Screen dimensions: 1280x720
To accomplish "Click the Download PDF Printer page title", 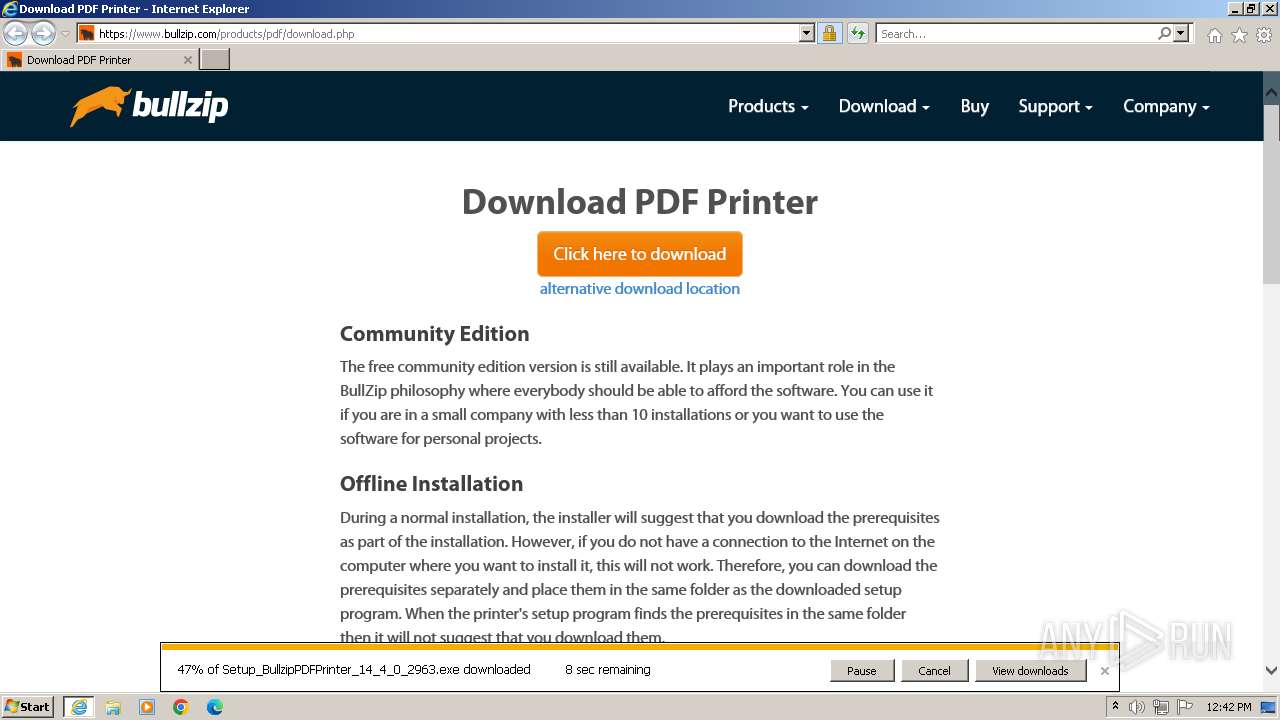I will [640, 202].
